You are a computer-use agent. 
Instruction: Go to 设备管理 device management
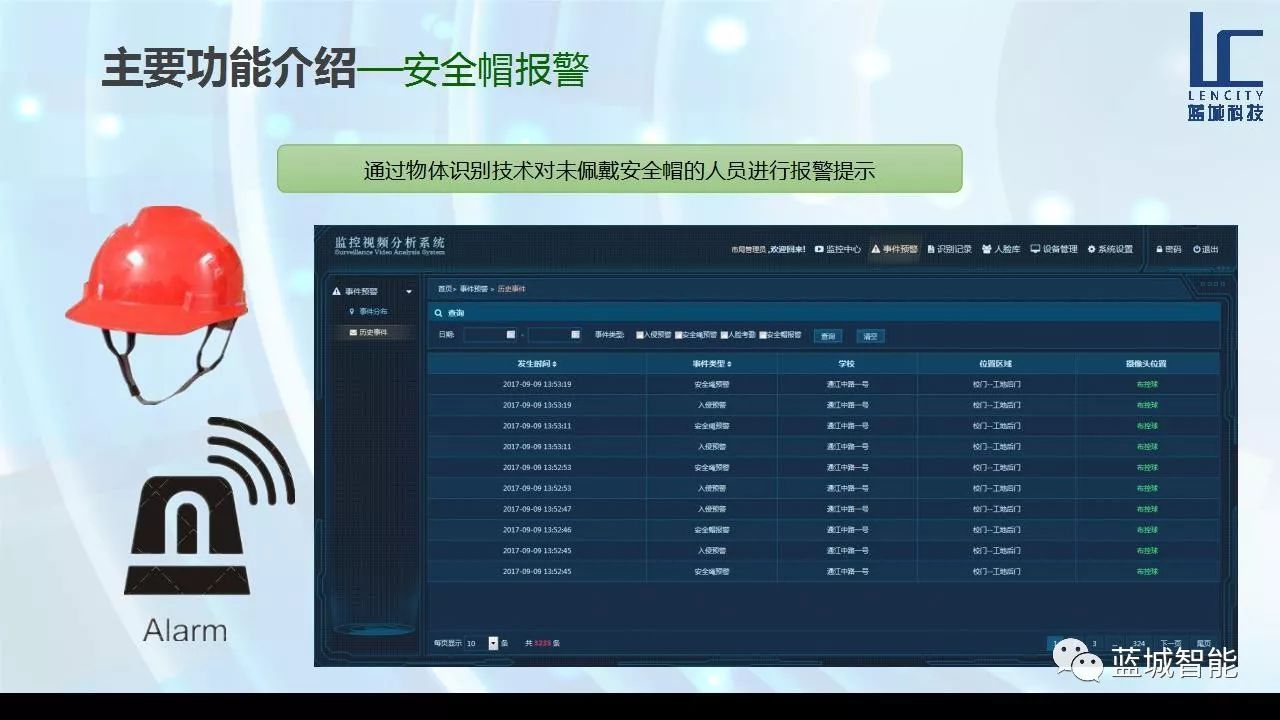coord(1054,249)
